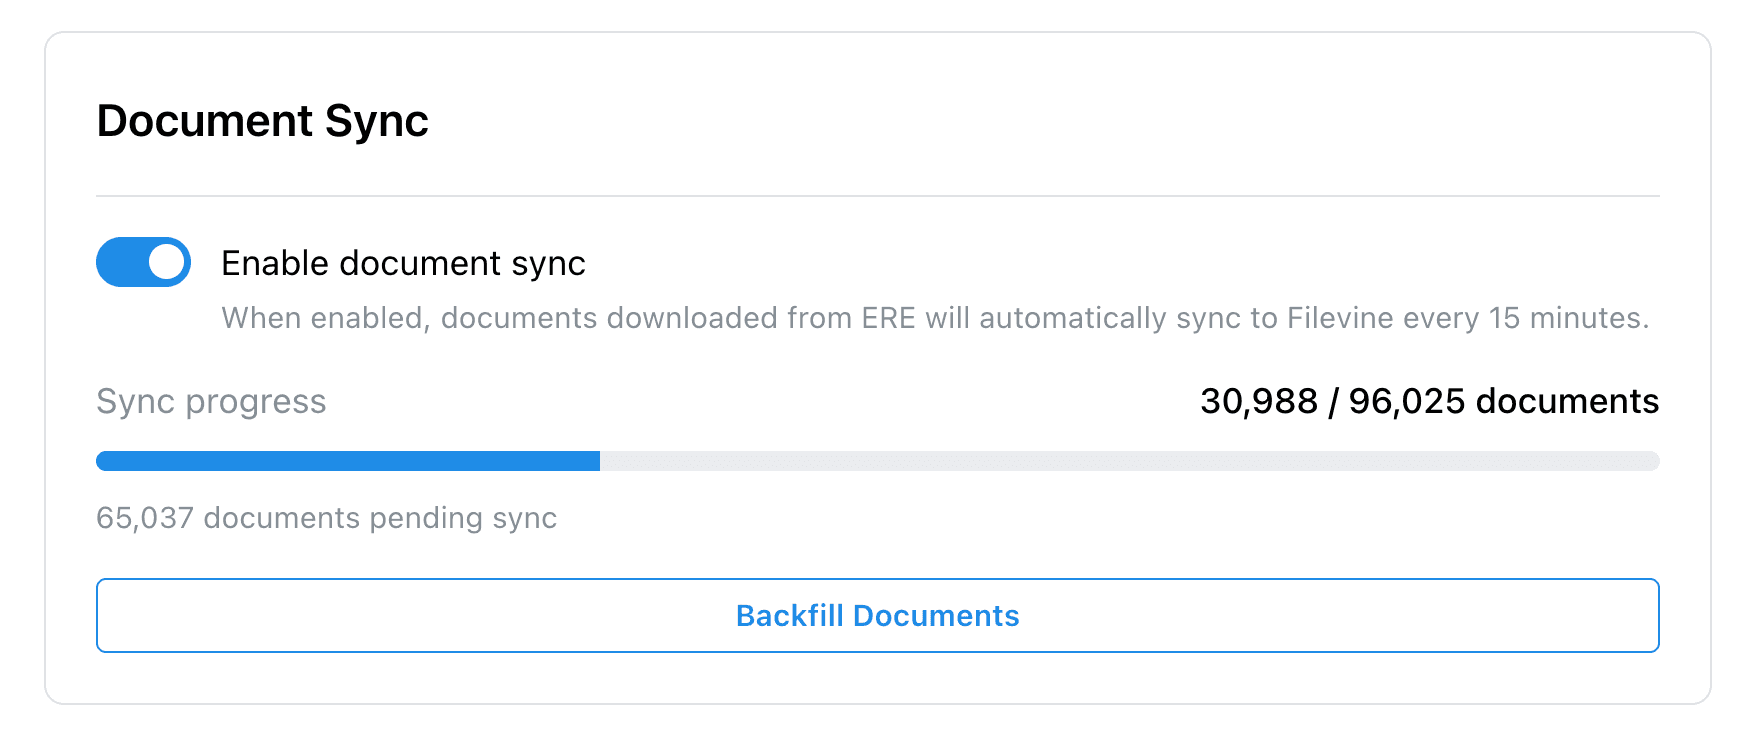The height and width of the screenshot is (732, 1754).
Task: Click the Backfill Documents button
Action: point(877,615)
